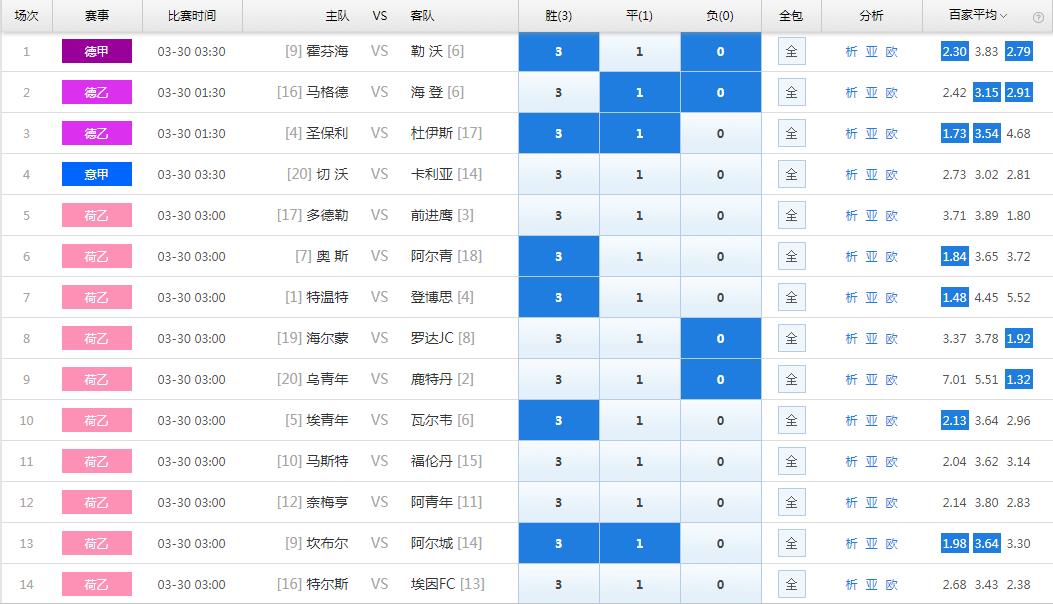The image size is (1053, 604).
Task: Click odds value 3.15 for 马格德 match
Action: tap(987, 93)
